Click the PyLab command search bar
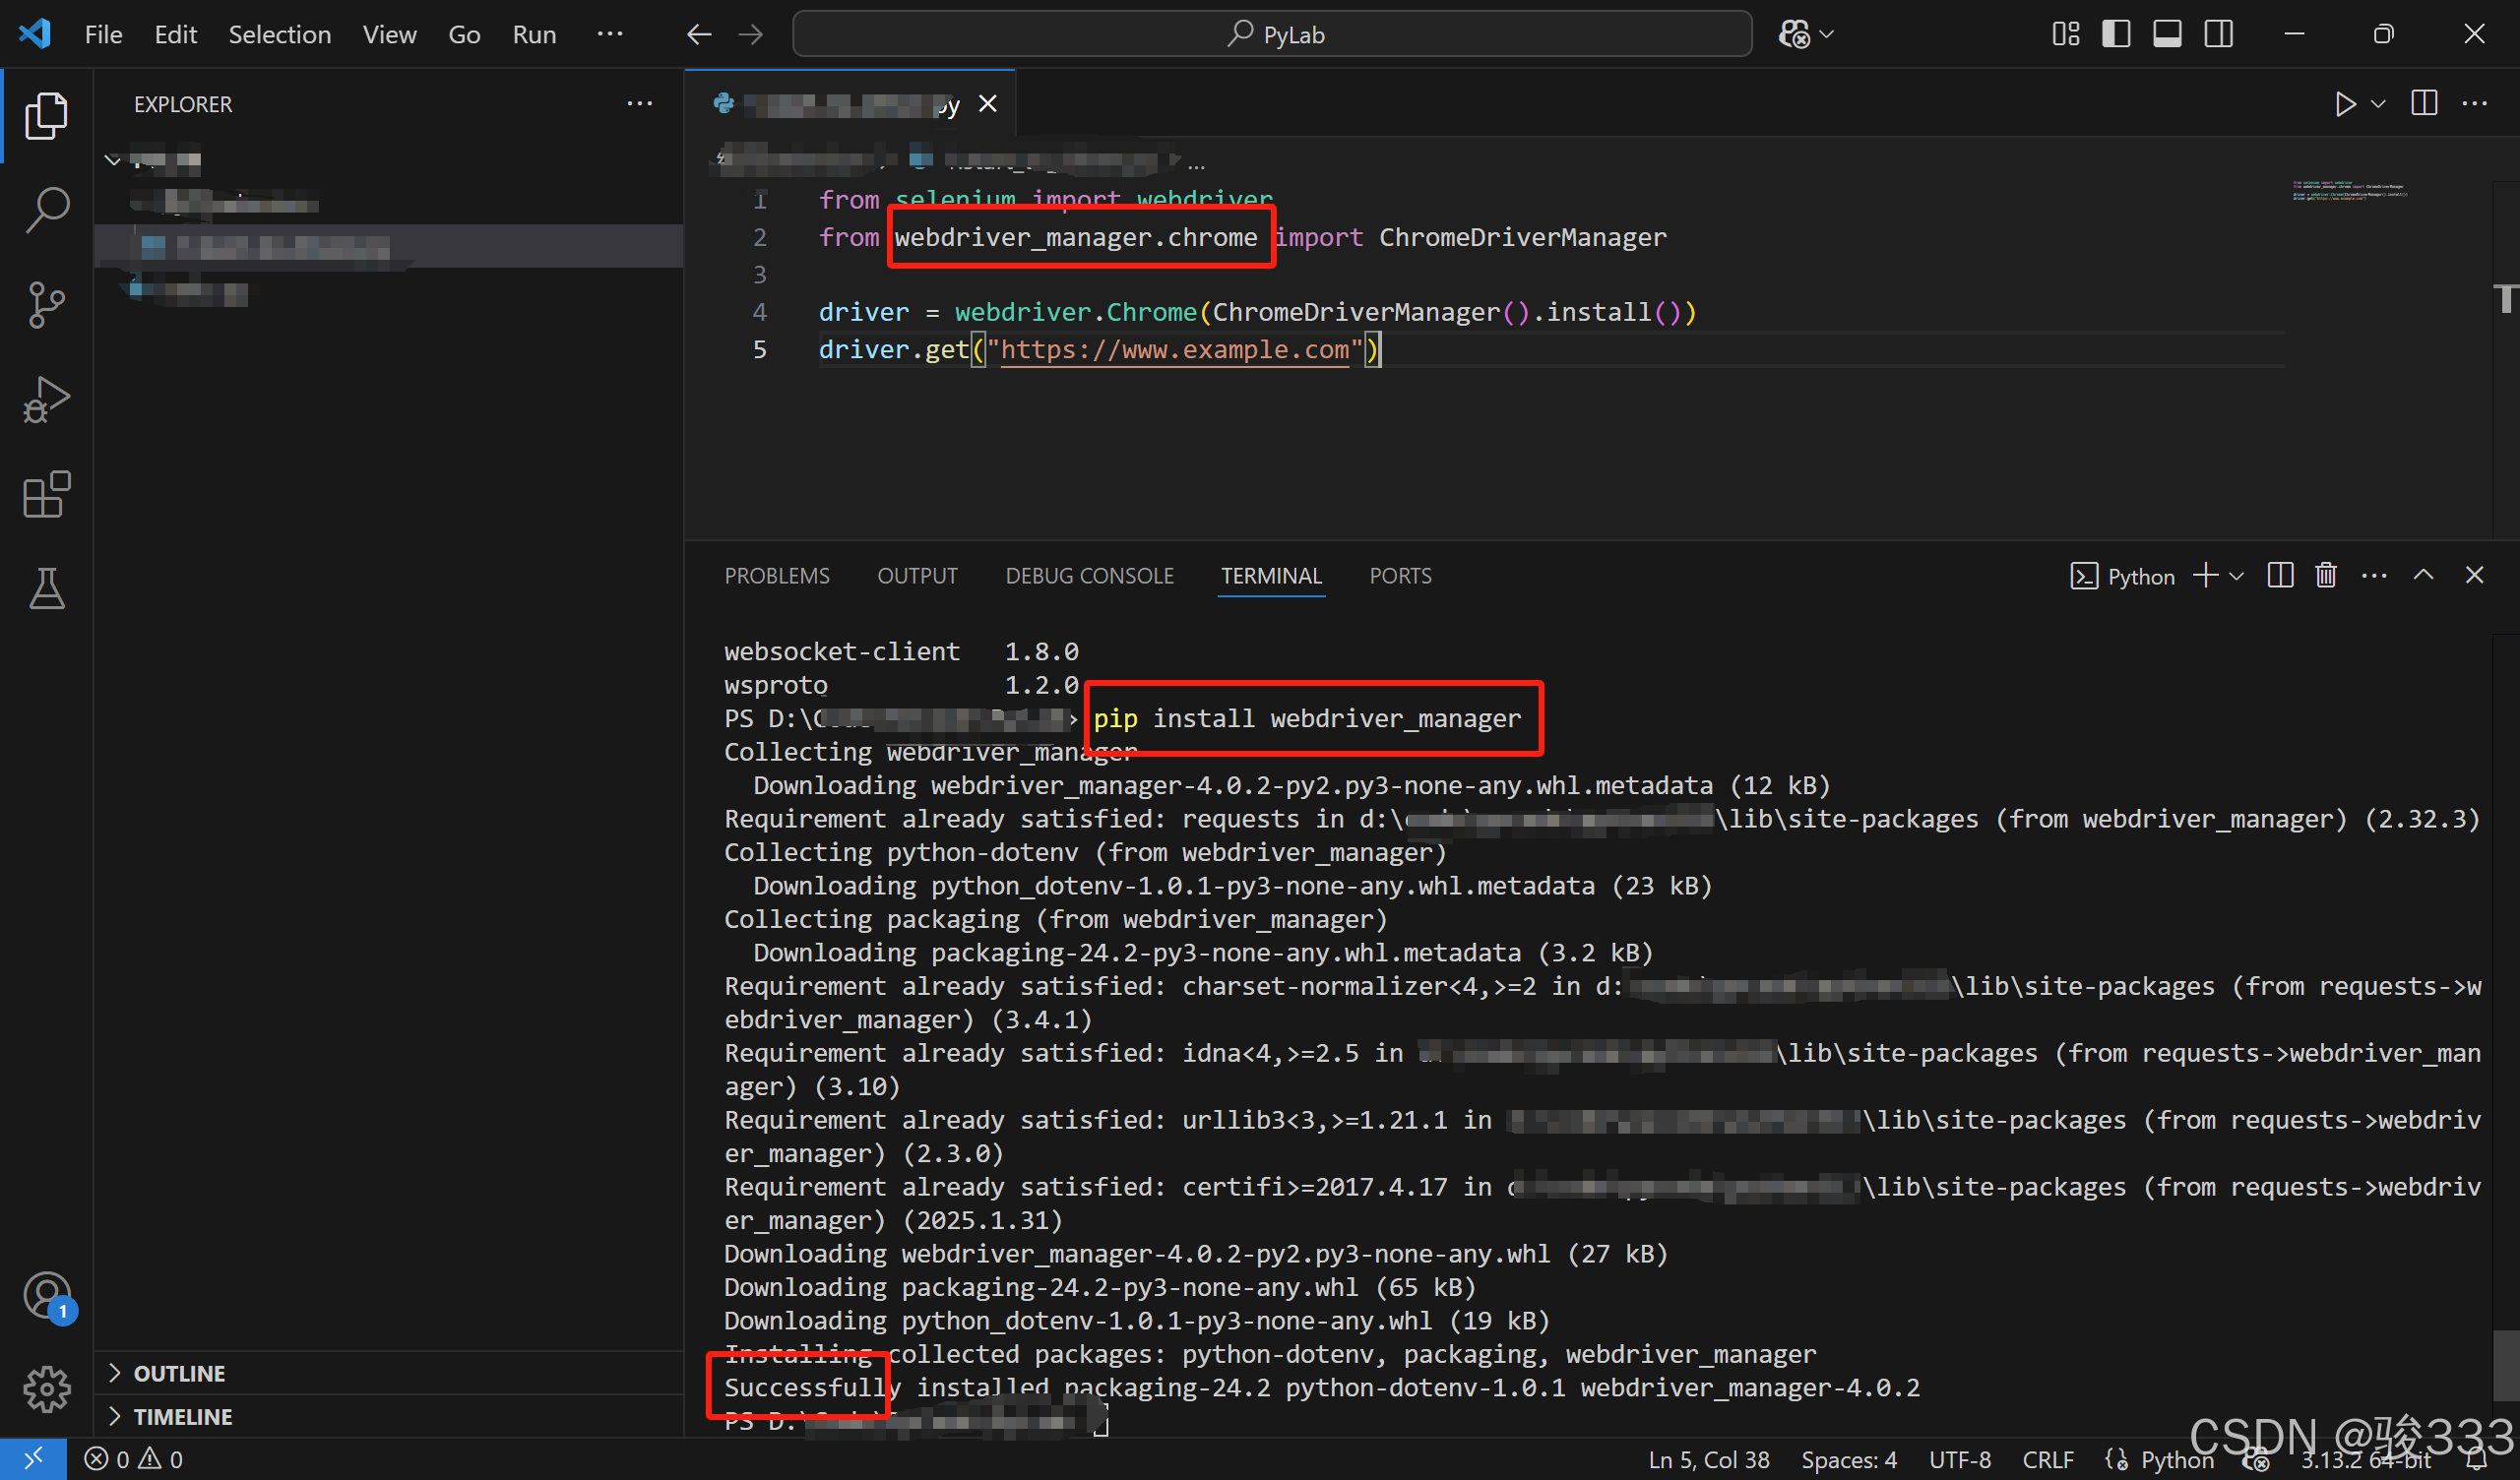 coord(1271,33)
